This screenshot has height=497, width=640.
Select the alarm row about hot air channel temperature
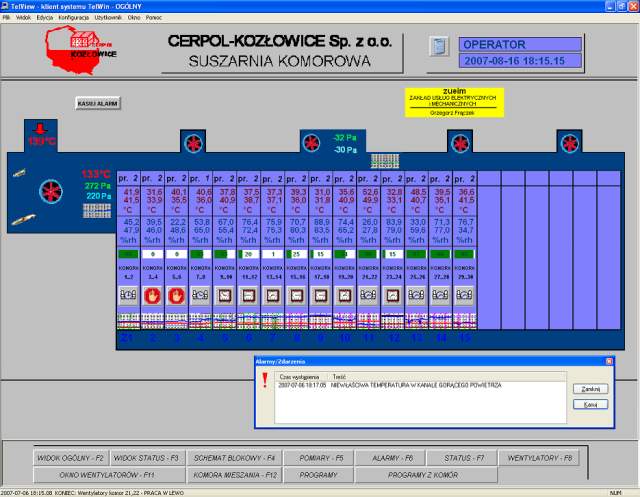pos(420,385)
